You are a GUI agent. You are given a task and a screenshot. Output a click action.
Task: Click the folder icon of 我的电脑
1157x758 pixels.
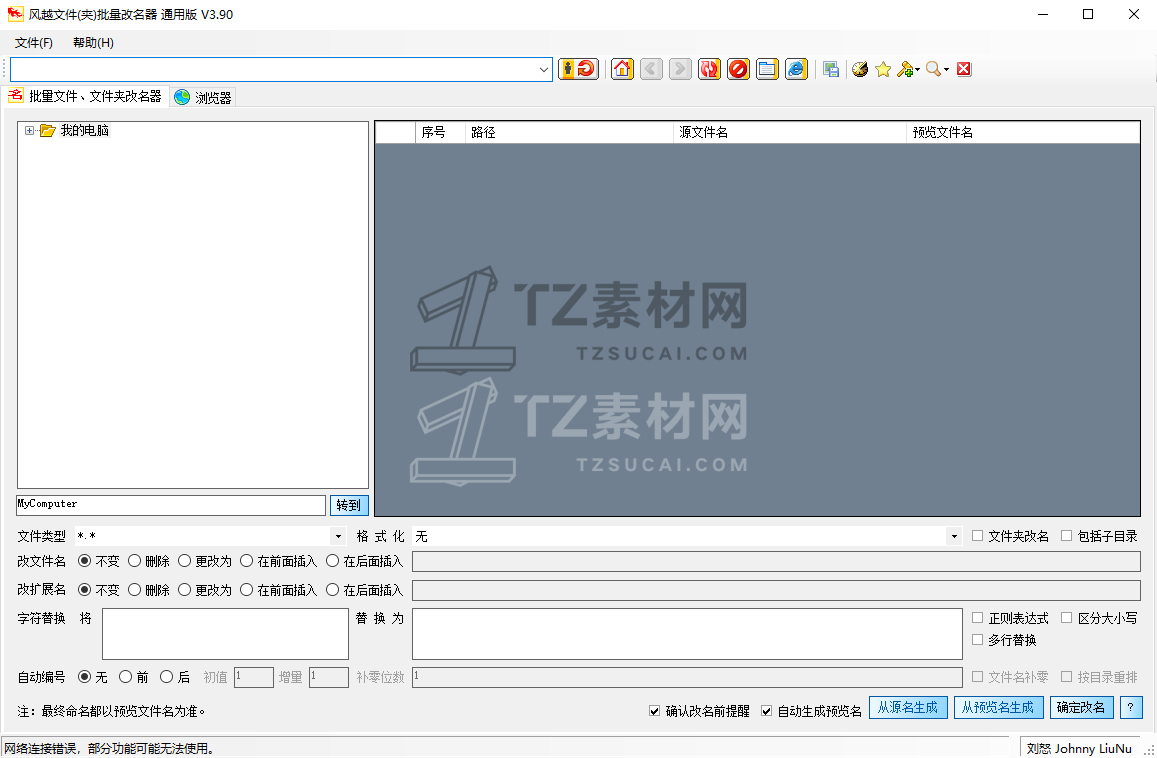click(x=48, y=131)
